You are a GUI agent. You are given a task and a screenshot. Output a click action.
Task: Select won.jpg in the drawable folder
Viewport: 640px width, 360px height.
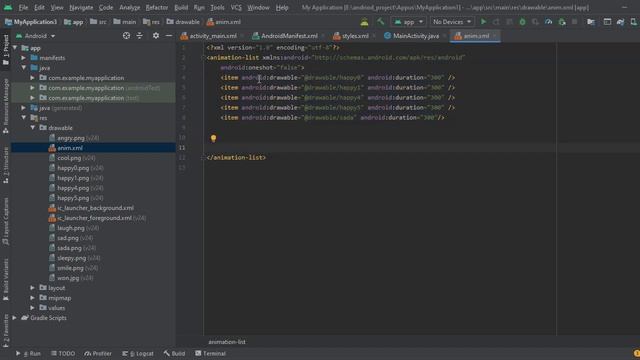click(68, 278)
